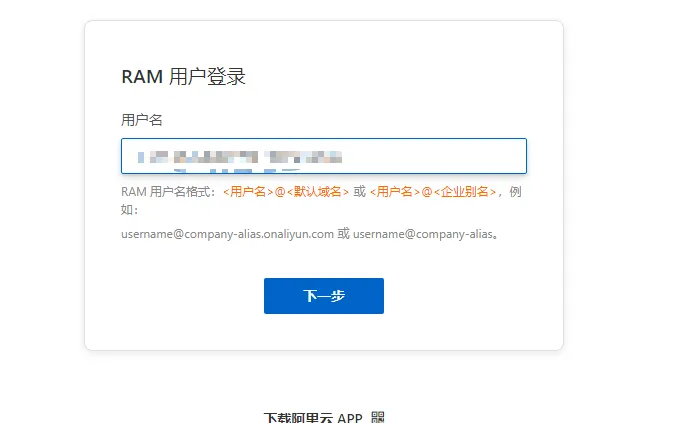Image resolution: width=675 pixels, height=423 pixels.
Task: Open the 下载阿里云 APP link
Action: (313, 417)
